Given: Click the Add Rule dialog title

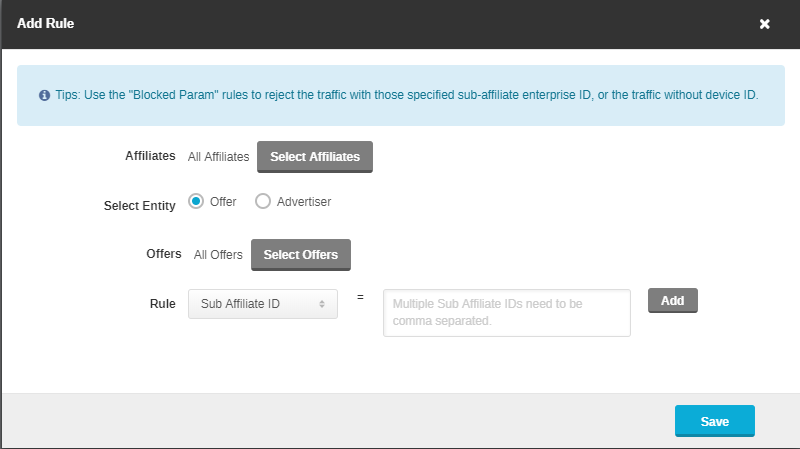Looking at the screenshot, I should click(46, 23).
